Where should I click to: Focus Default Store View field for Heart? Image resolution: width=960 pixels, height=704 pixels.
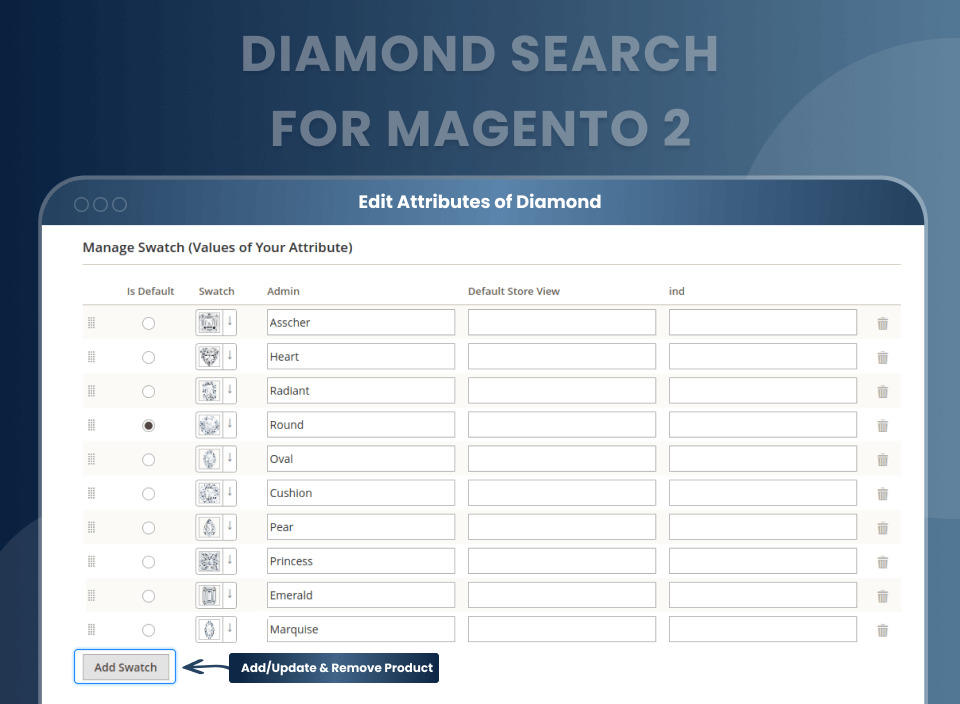coord(561,357)
